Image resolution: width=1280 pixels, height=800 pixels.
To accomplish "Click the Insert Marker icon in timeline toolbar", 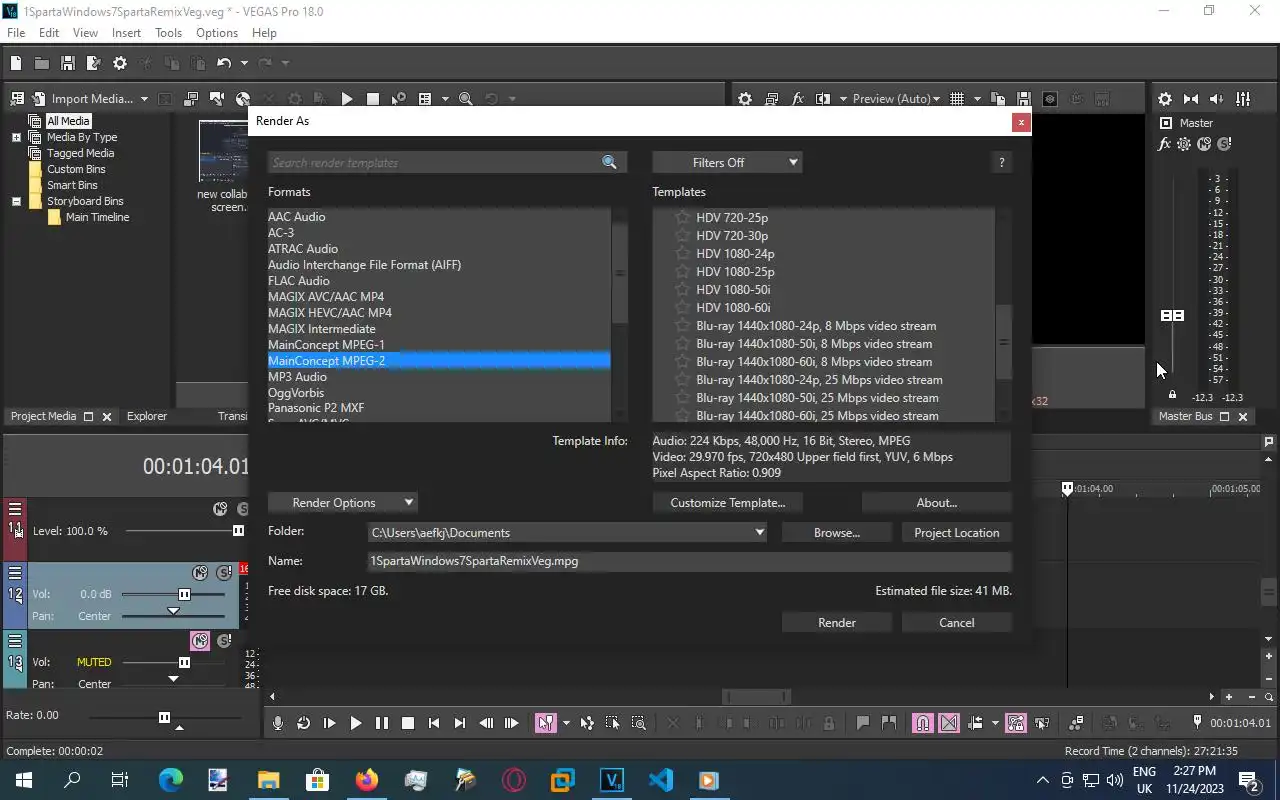I will point(862,723).
